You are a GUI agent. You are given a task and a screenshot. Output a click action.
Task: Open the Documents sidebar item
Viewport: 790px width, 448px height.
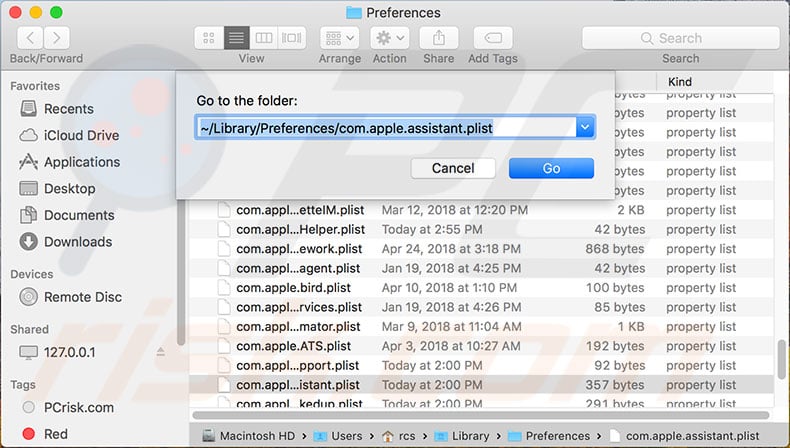(67, 216)
